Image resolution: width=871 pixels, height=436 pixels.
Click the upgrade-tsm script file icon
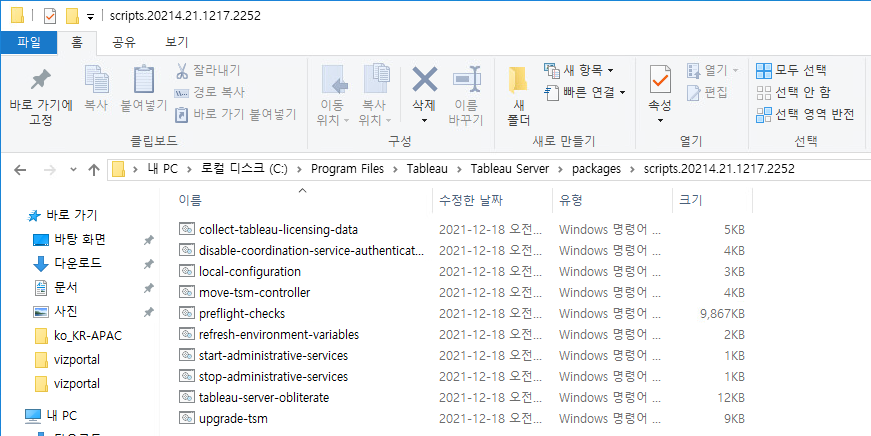pyautogui.click(x=187, y=418)
